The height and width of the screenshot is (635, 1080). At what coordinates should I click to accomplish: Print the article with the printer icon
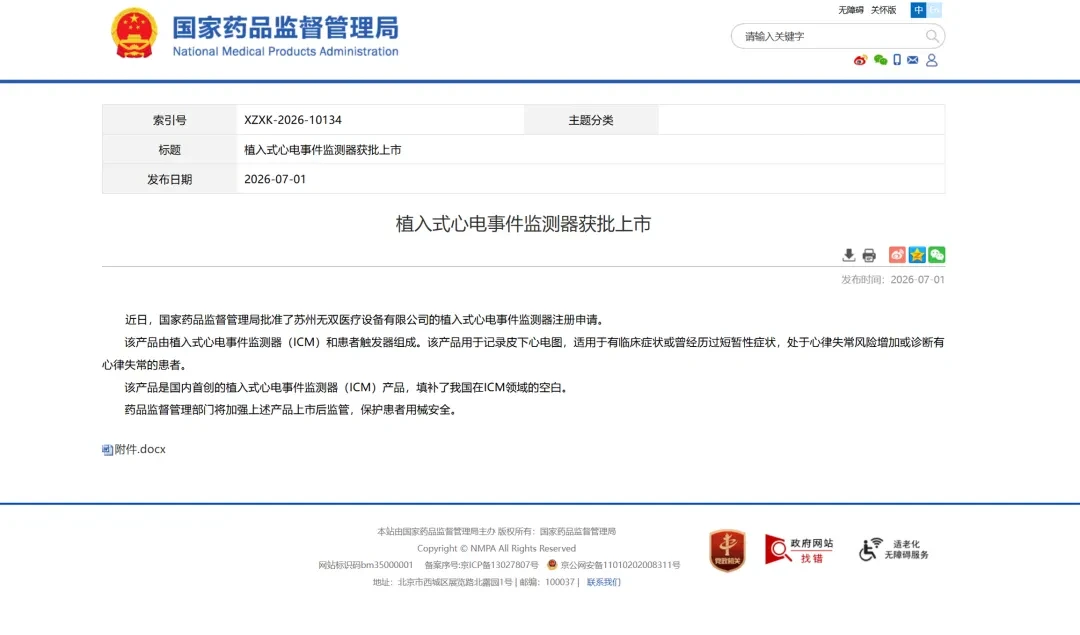click(869, 256)
